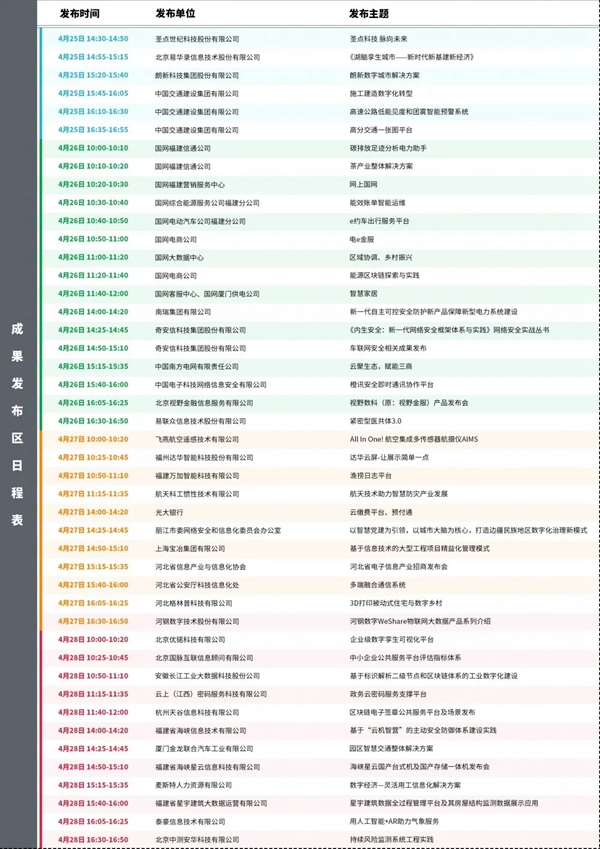Select the topic 3D打印被动式住宅与数字乡村
Screen dimensions: 600x849
[x=393, y=603]
